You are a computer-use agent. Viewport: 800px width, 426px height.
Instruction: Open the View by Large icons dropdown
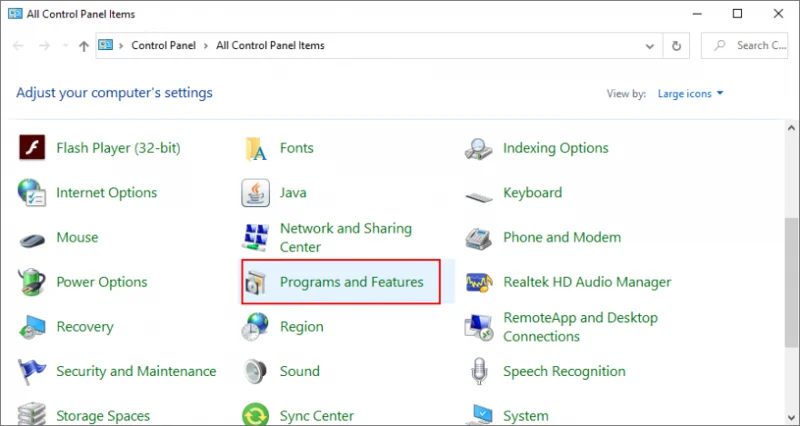pyautogui.click(x=690, y=93)
